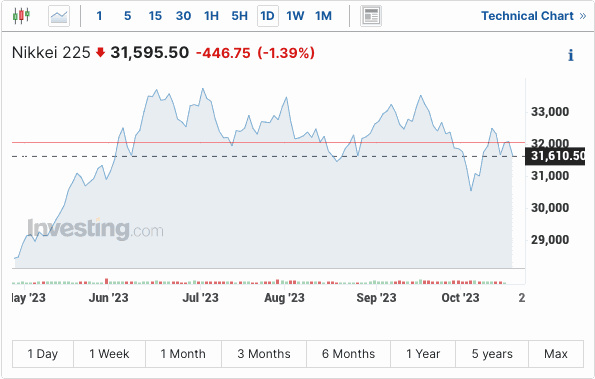
Task: Show the 3 Months range
Action: point(264,354)
